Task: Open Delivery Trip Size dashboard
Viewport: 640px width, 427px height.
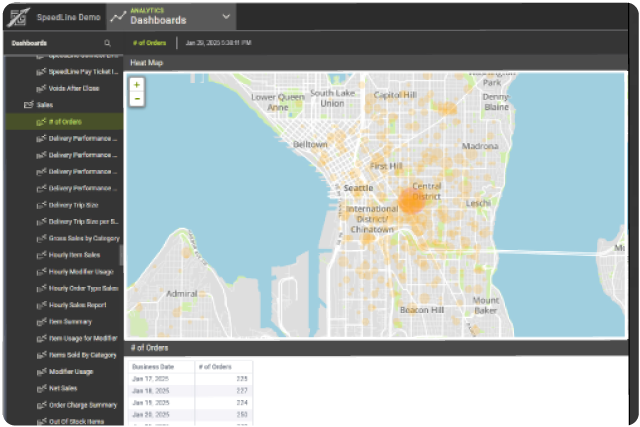Action: (73, 205)
